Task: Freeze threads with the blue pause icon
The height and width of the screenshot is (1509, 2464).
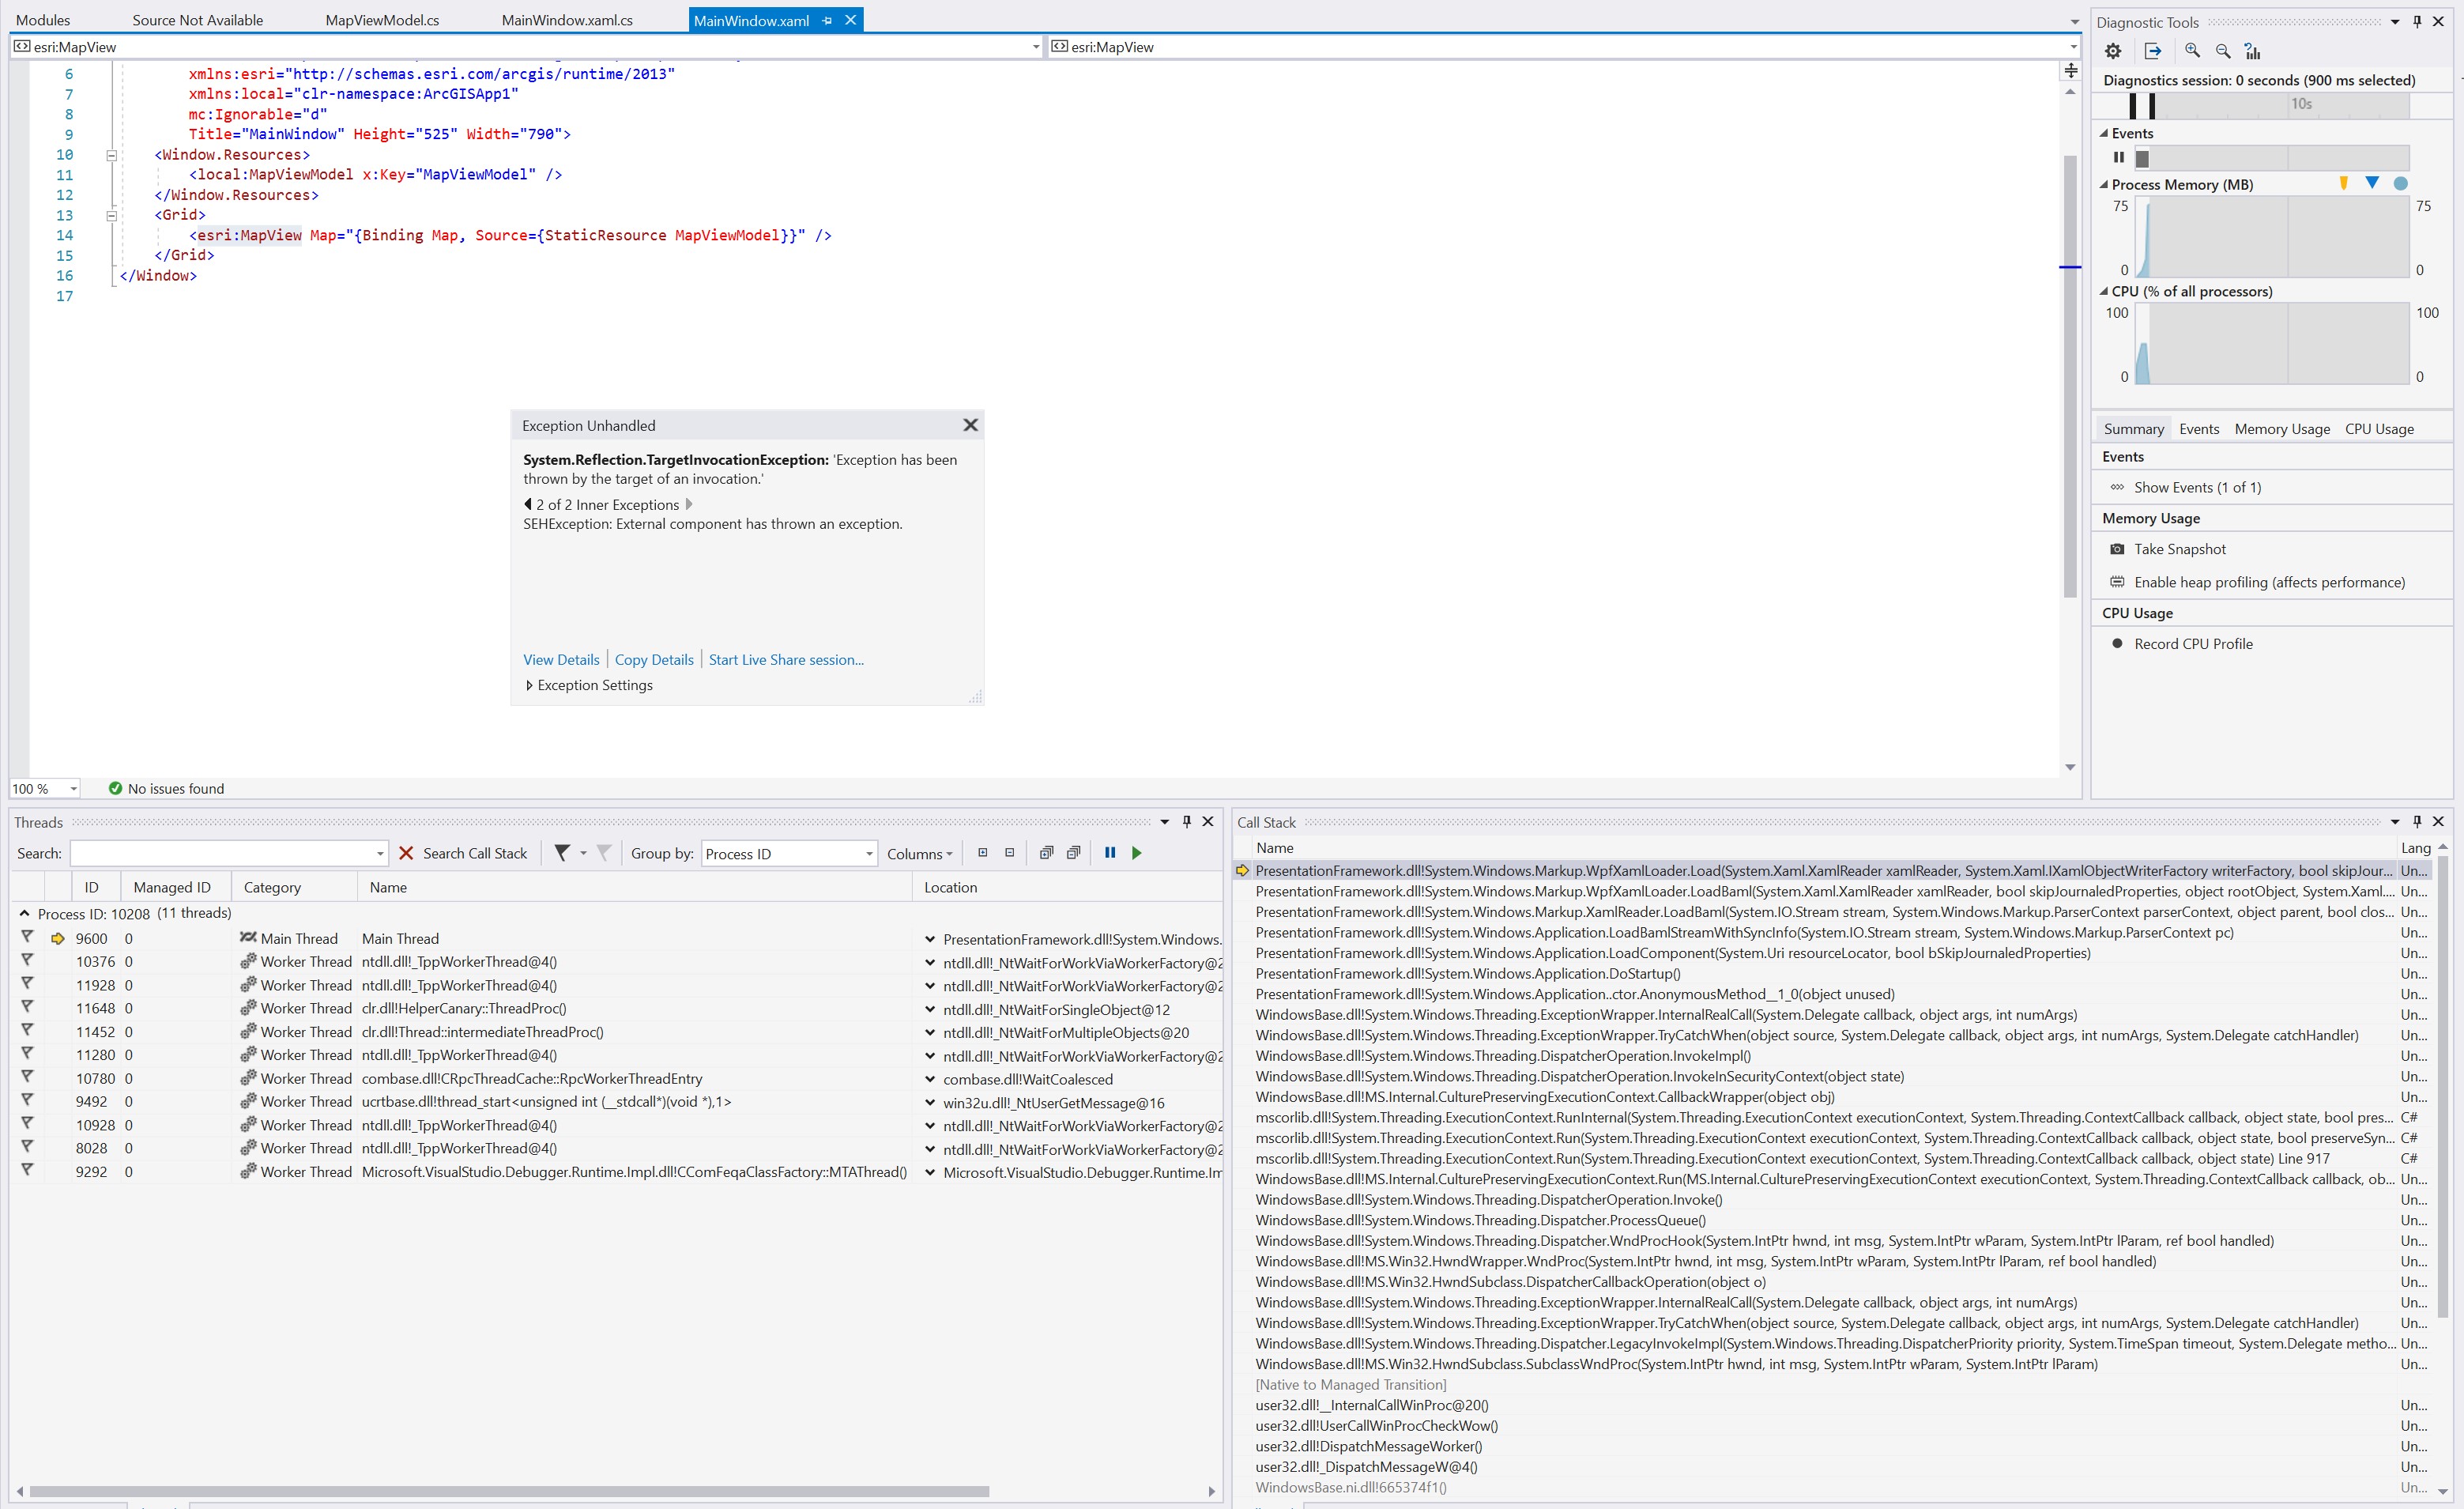Action: pyautogui.click(x=1109, y=853)
